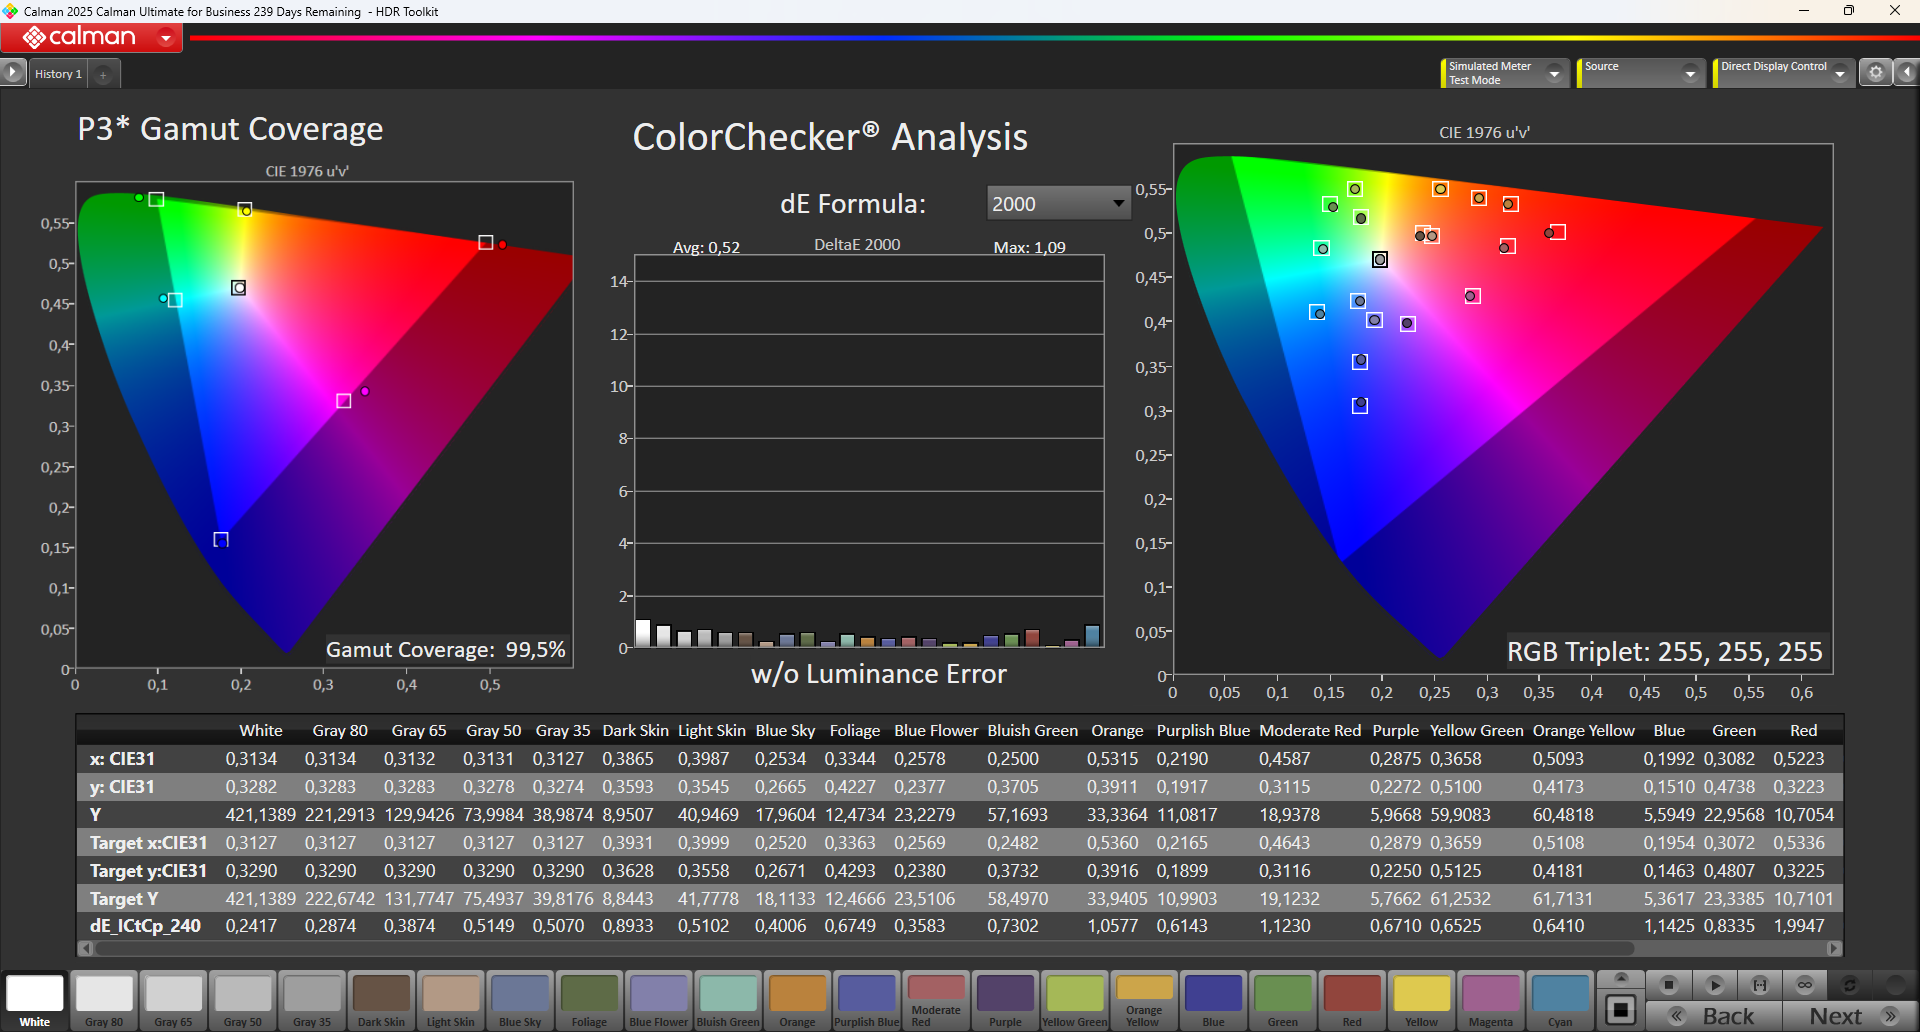The image size is (1920, 1032).
Task: Select the Gray 80 swatch
Action: pos(104,1000)
